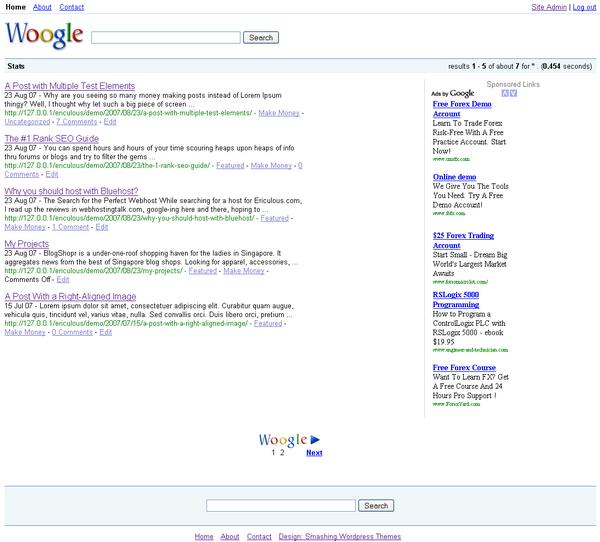Viewport: 600px width, 542px height.
Task: View 7 Comments on Multiple Test Elements post
Action: coord(77,122)
